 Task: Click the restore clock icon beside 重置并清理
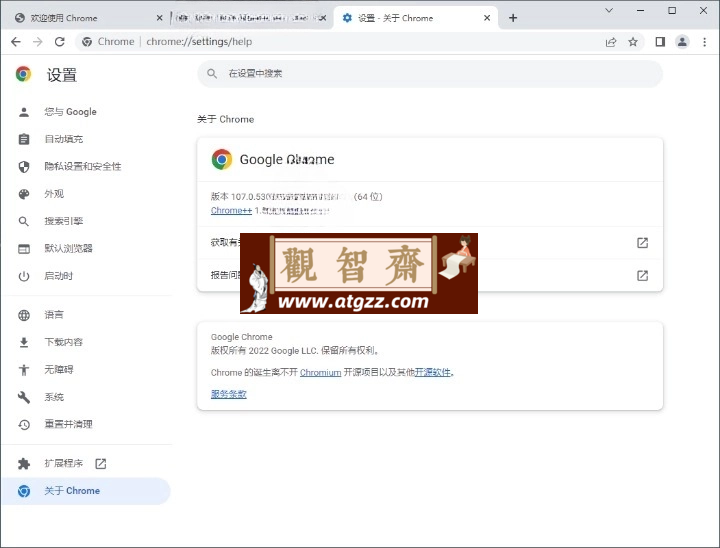click(x=24, y=424)
